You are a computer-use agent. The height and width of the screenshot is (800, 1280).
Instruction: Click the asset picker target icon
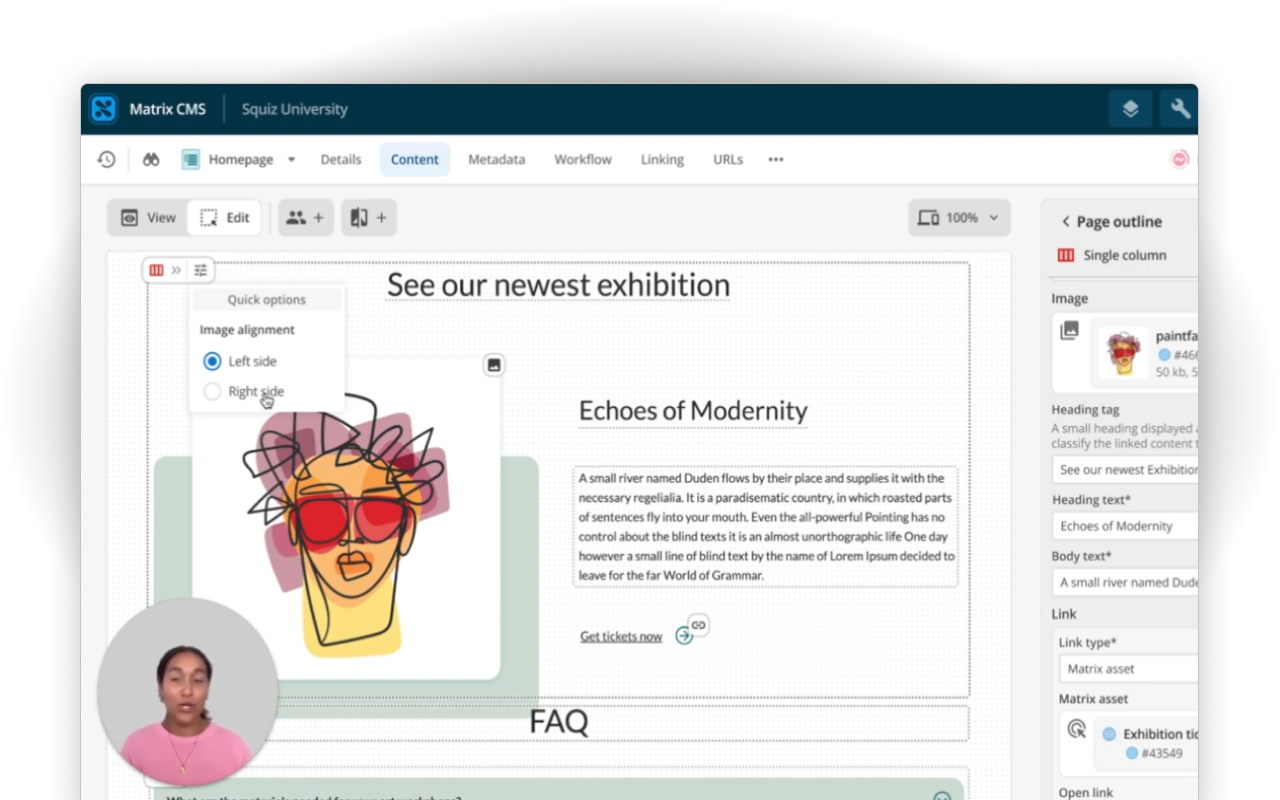coord(1077,729)
